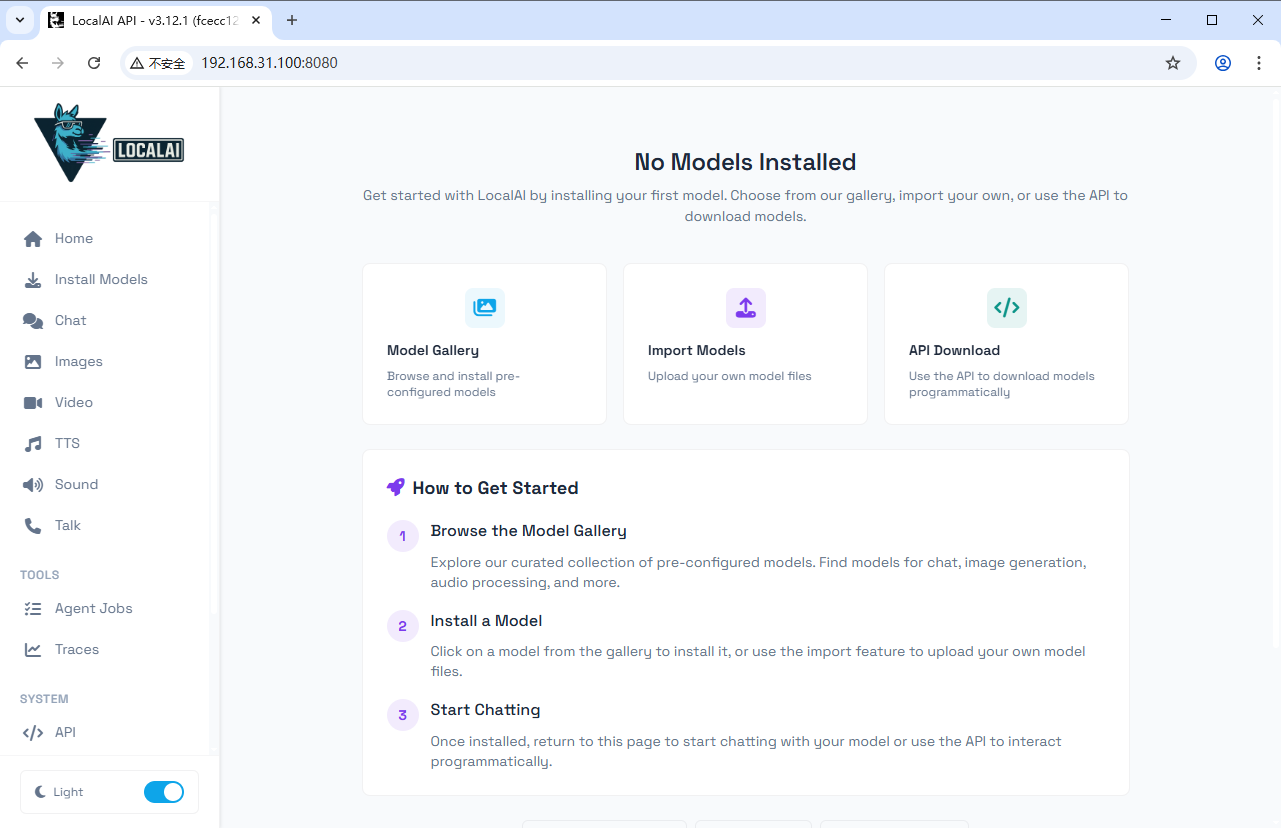Click the TOOLS section label
Image resolution: width=1281 pixels, height=828 pixels.
(40, 575)
